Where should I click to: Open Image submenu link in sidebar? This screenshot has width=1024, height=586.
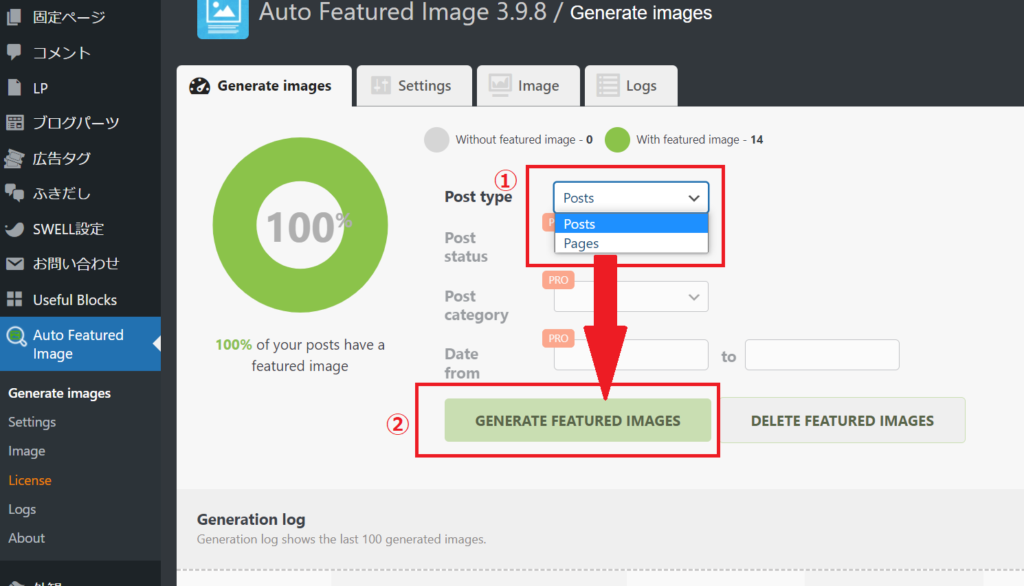click(27, 451)
